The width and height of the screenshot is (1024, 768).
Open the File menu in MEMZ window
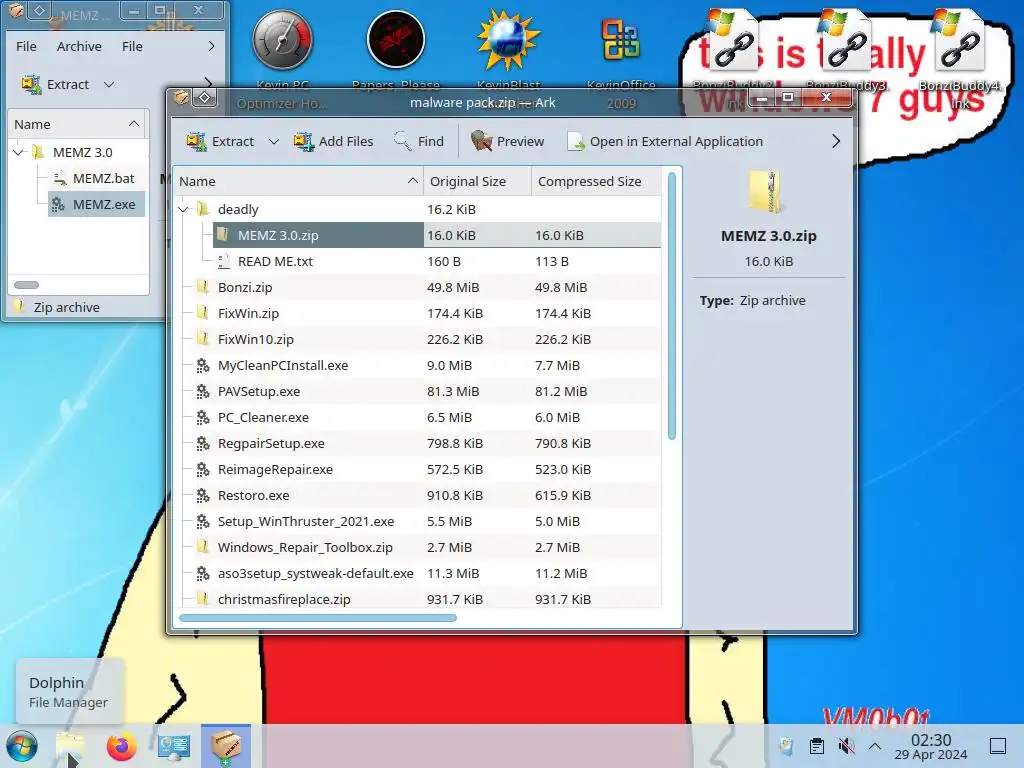tap(26, 46)
